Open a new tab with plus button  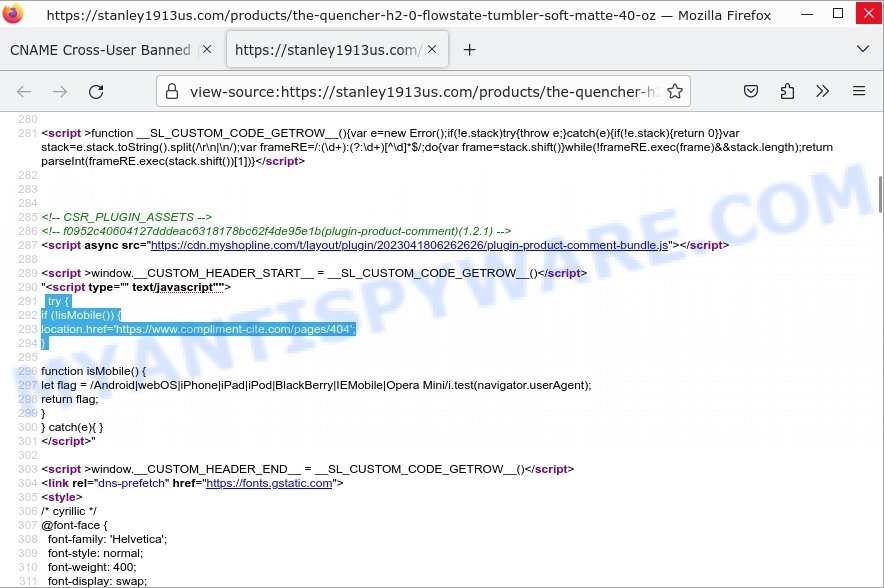pyautogui.click(x=469, y=50)
